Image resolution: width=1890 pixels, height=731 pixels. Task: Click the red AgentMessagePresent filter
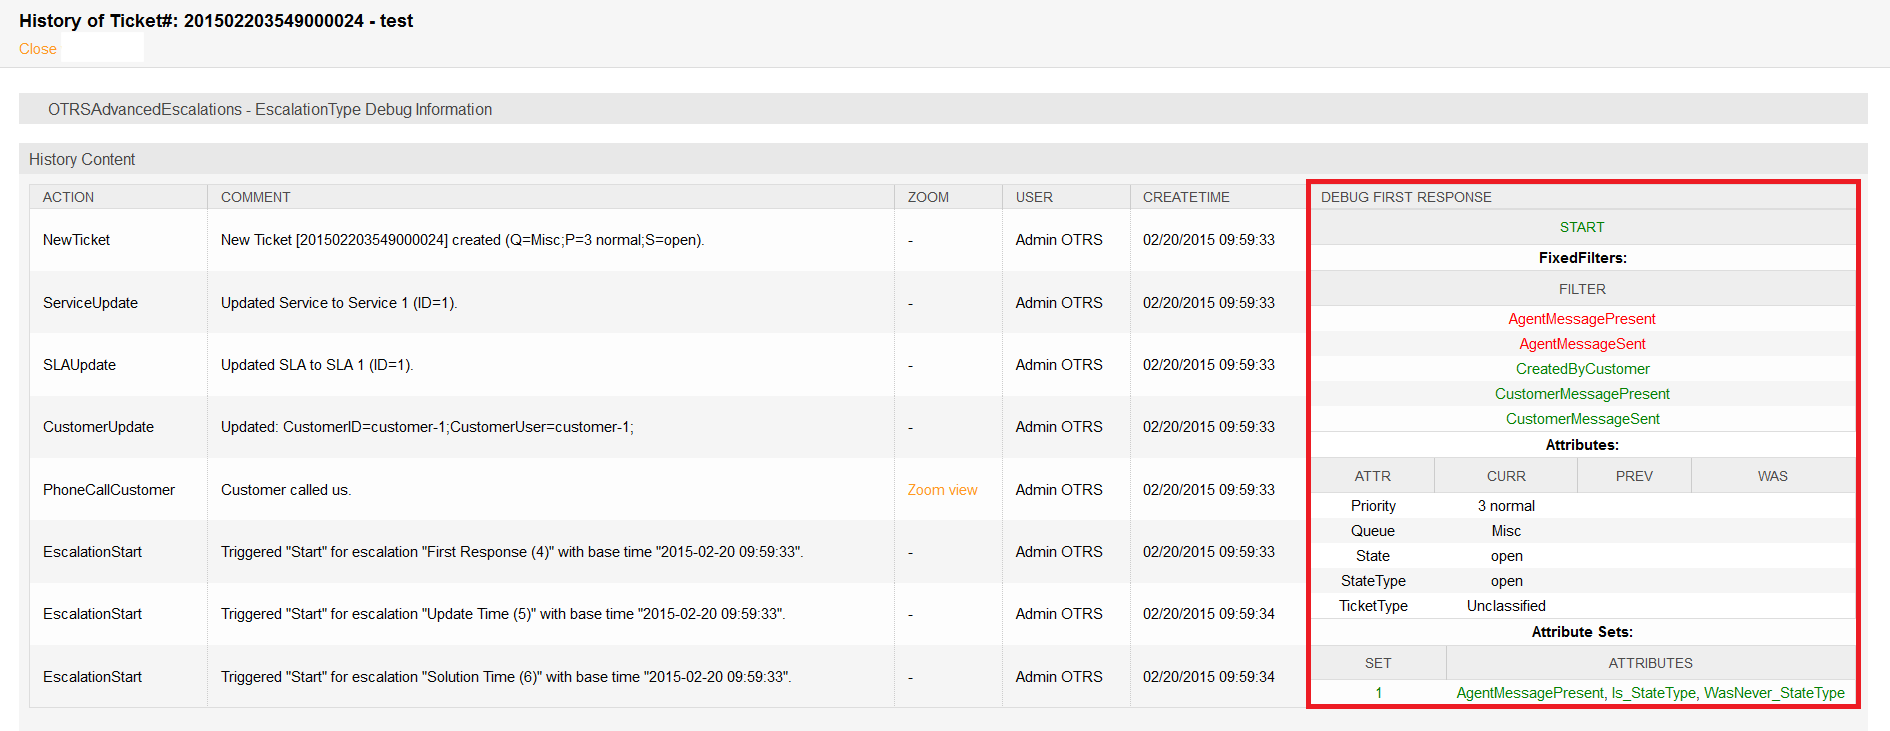click(1582, 319)
